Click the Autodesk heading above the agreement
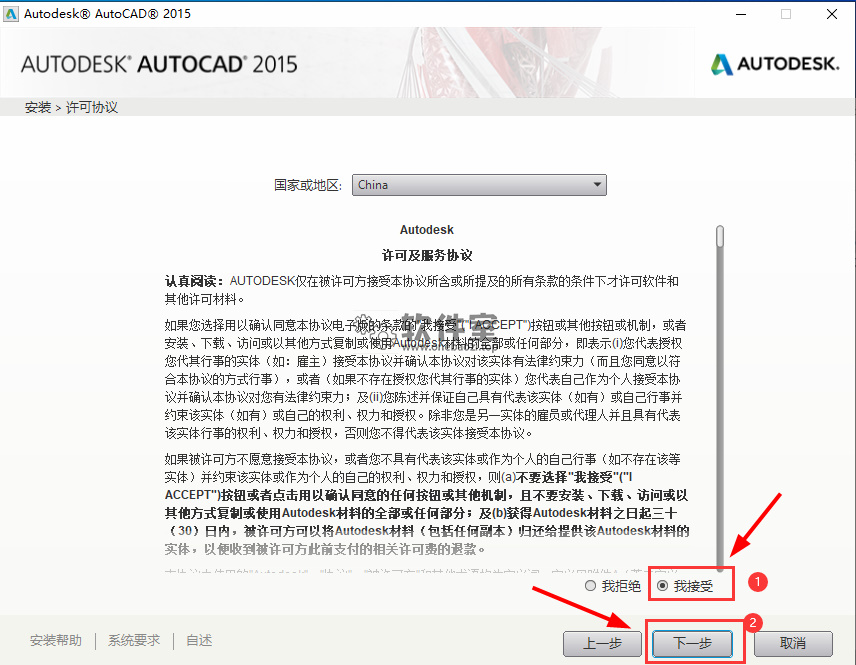This screenshot has width=856, height=665. pyautogui.click(x=426, y=230)
